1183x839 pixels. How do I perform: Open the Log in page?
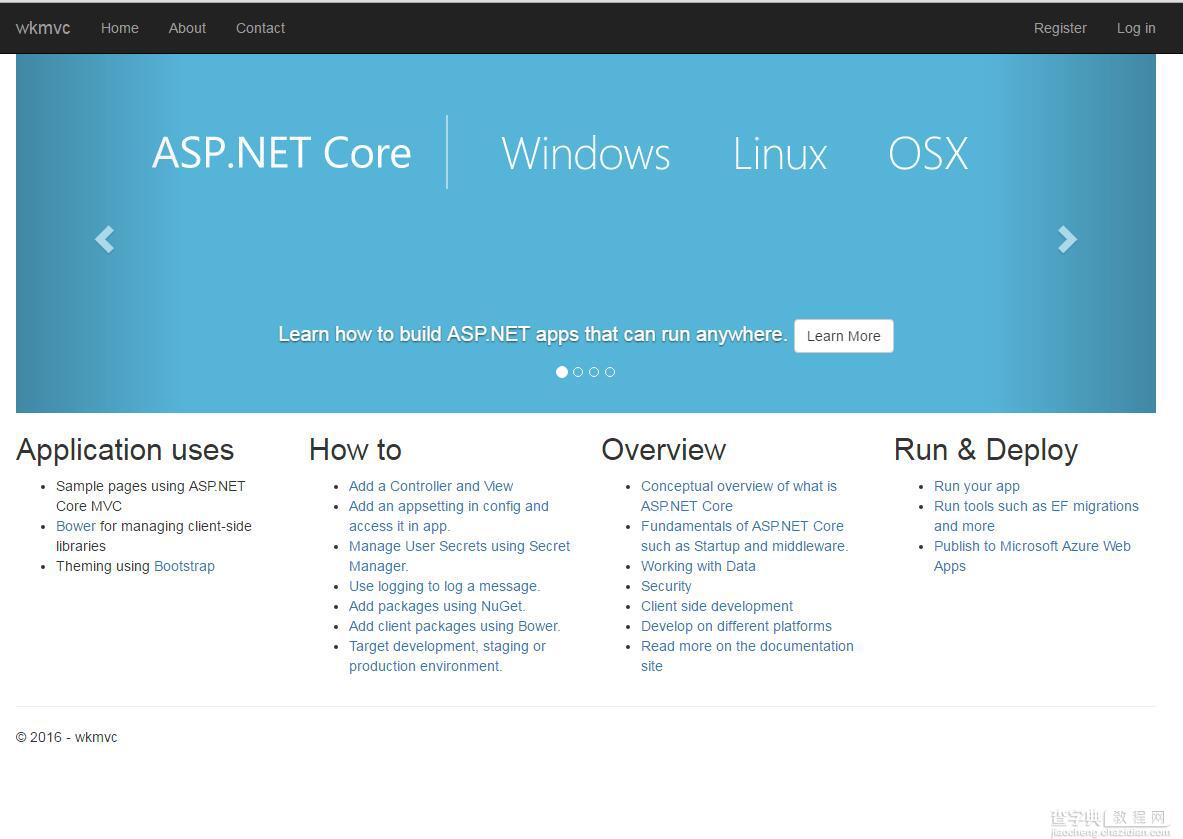pos(1136,28)
